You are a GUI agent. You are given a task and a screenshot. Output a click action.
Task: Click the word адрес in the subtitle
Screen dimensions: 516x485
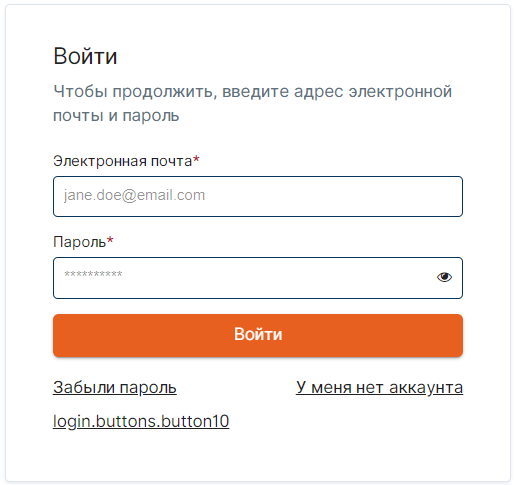(318, 92)
